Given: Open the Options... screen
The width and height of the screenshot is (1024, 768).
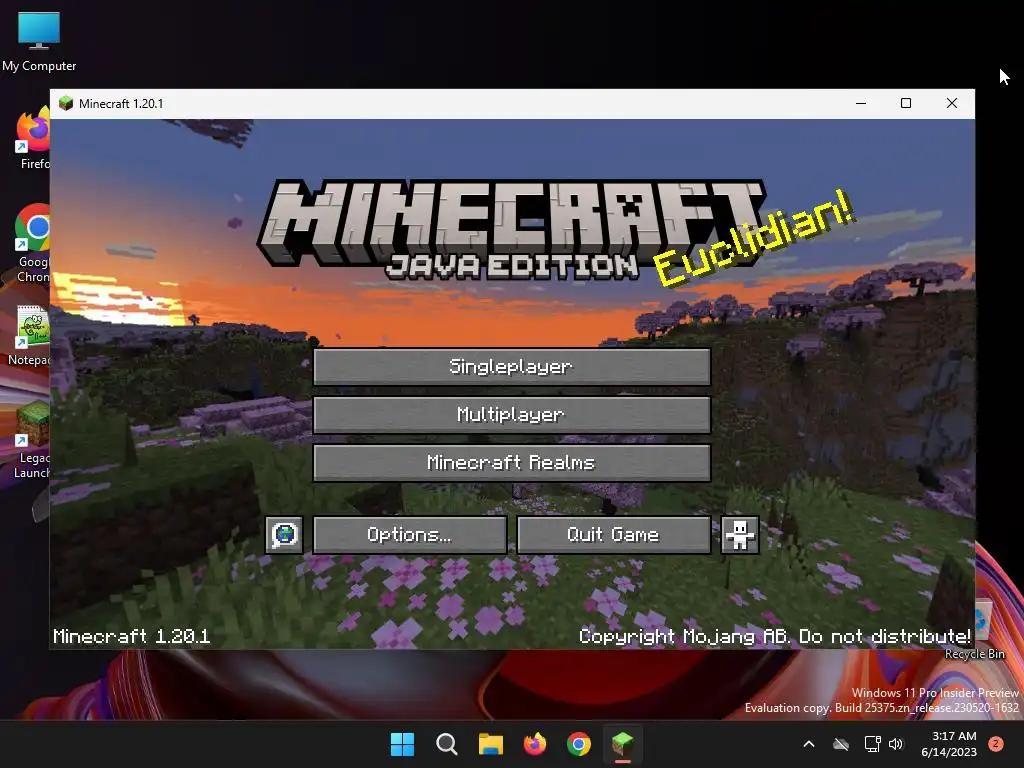Looking at the screenshot, I should 409,535.
